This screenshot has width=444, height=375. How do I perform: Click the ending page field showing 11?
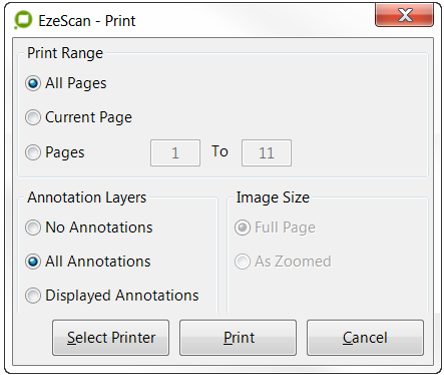pyautogui.click(x=267, y=153)
